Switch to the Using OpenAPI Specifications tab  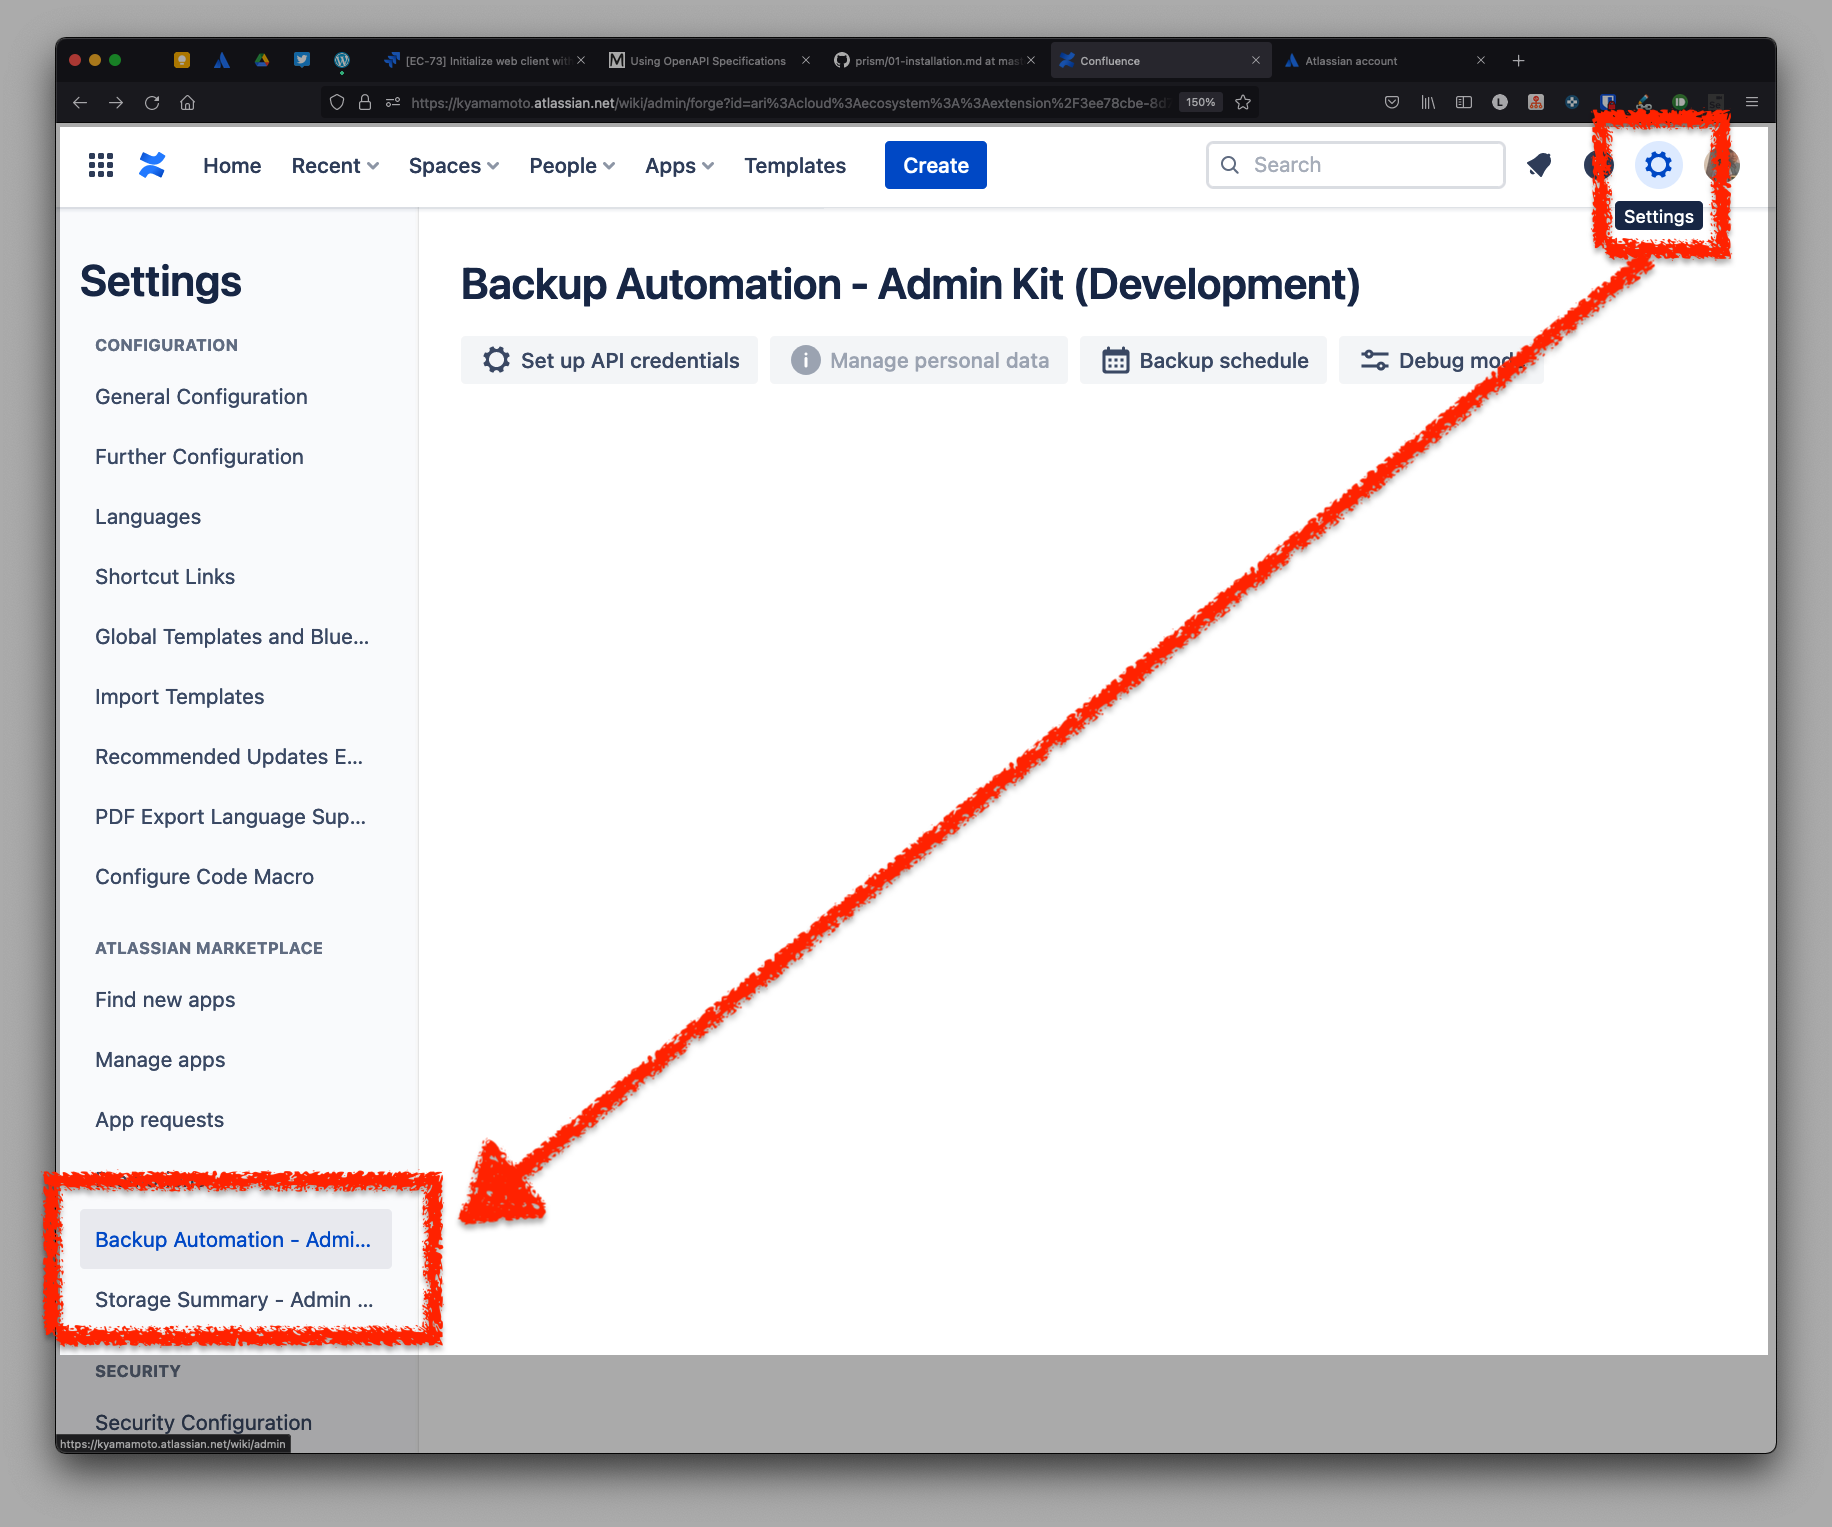(x=707, y=61)
